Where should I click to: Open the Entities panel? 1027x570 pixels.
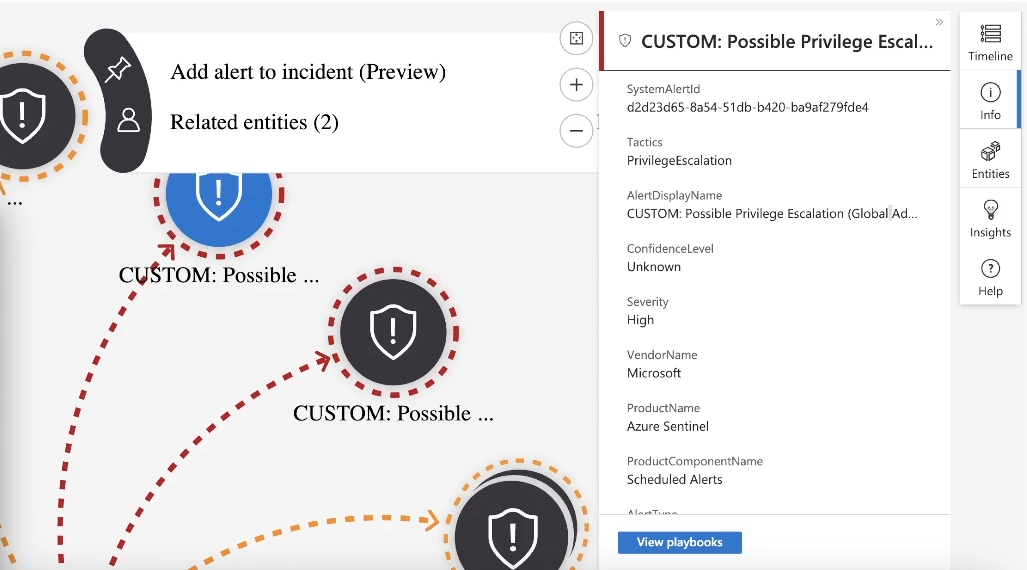[x=990, y=160]
